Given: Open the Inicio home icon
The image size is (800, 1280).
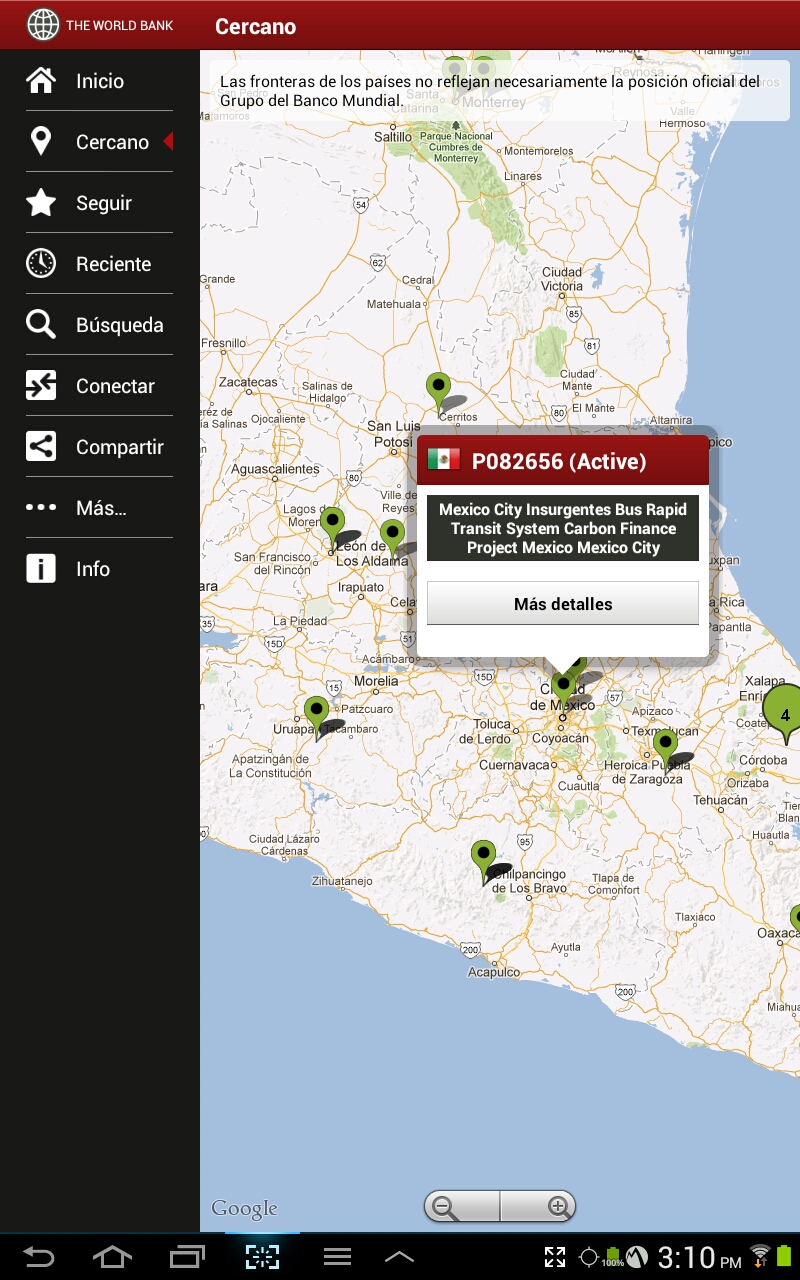Looking at the screenshot, I should 41,81.
